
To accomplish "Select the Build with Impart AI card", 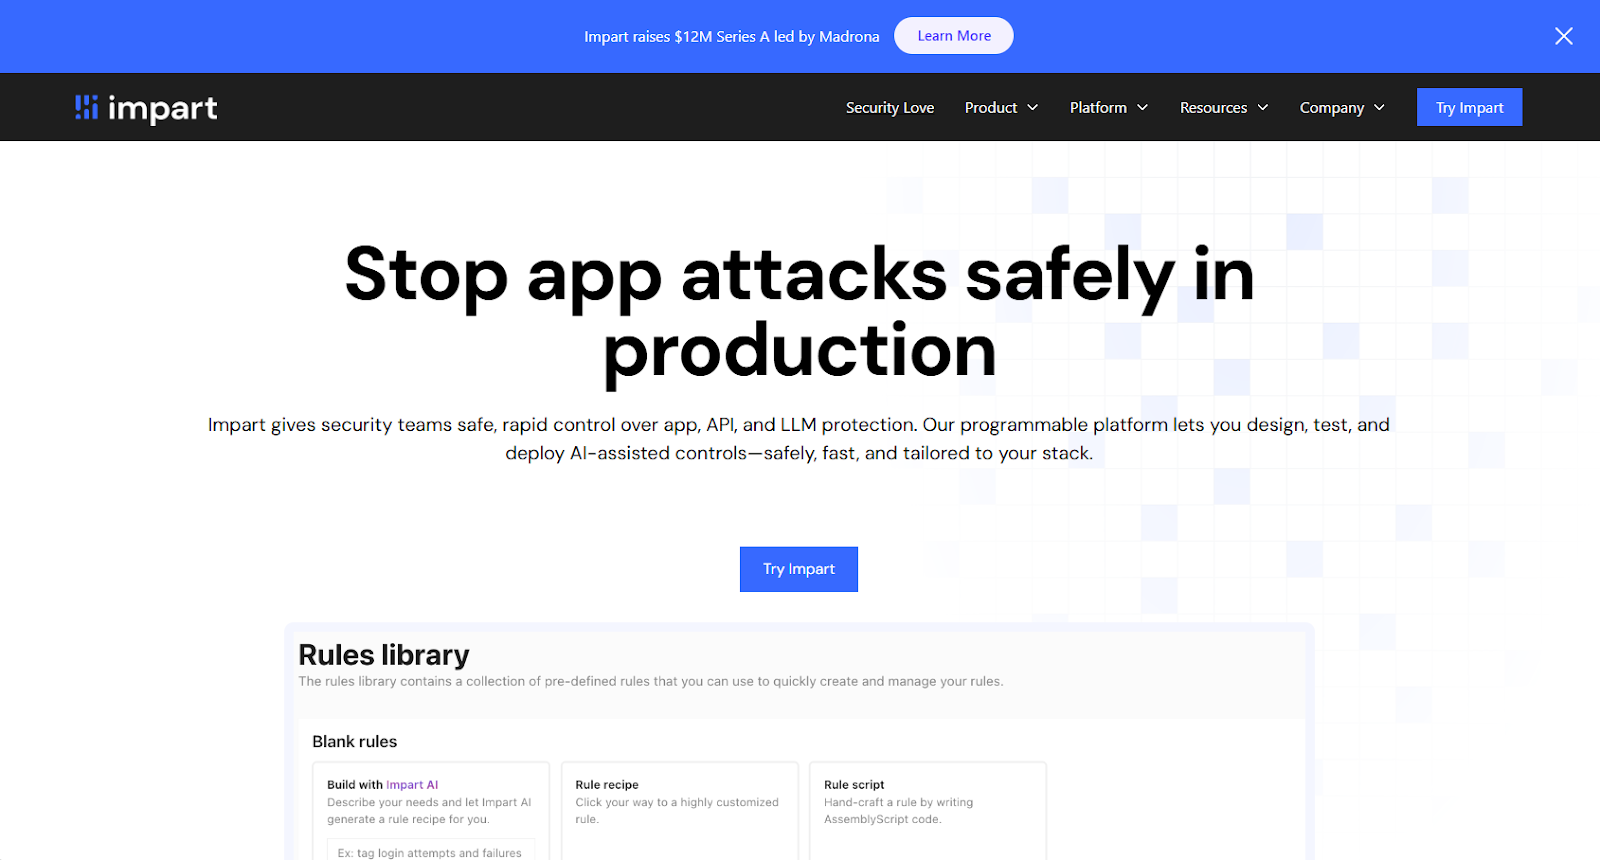I will [431, 811].
